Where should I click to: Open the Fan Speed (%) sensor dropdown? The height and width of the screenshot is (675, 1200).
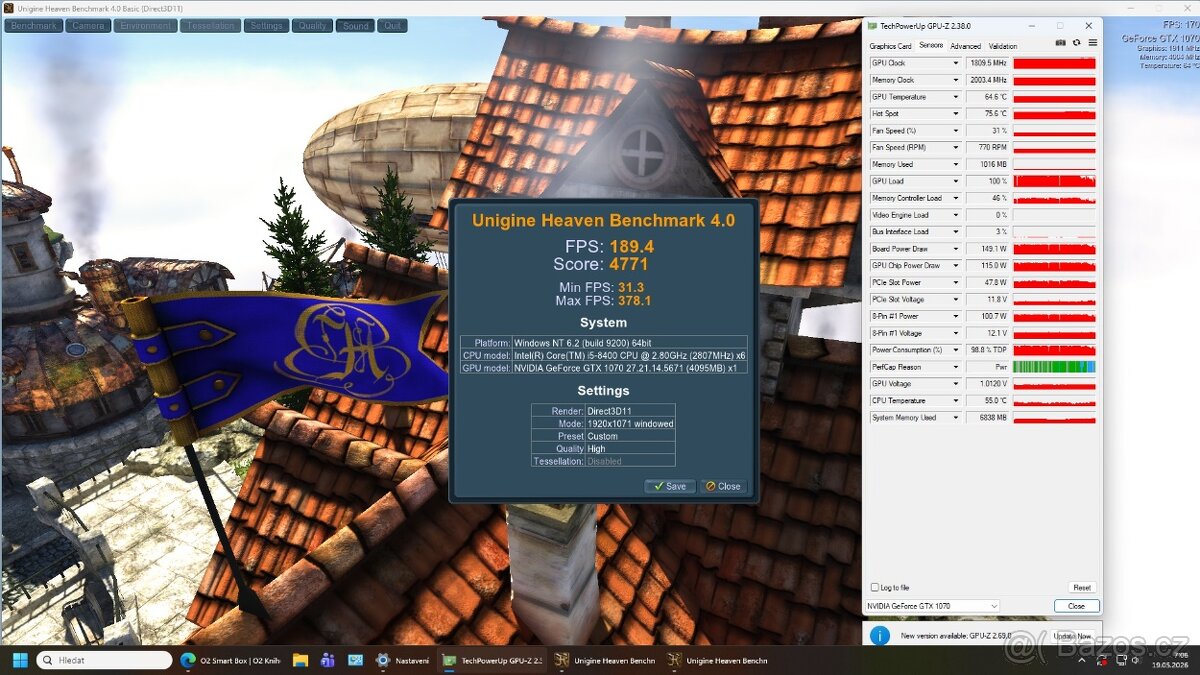pos(955,131)
